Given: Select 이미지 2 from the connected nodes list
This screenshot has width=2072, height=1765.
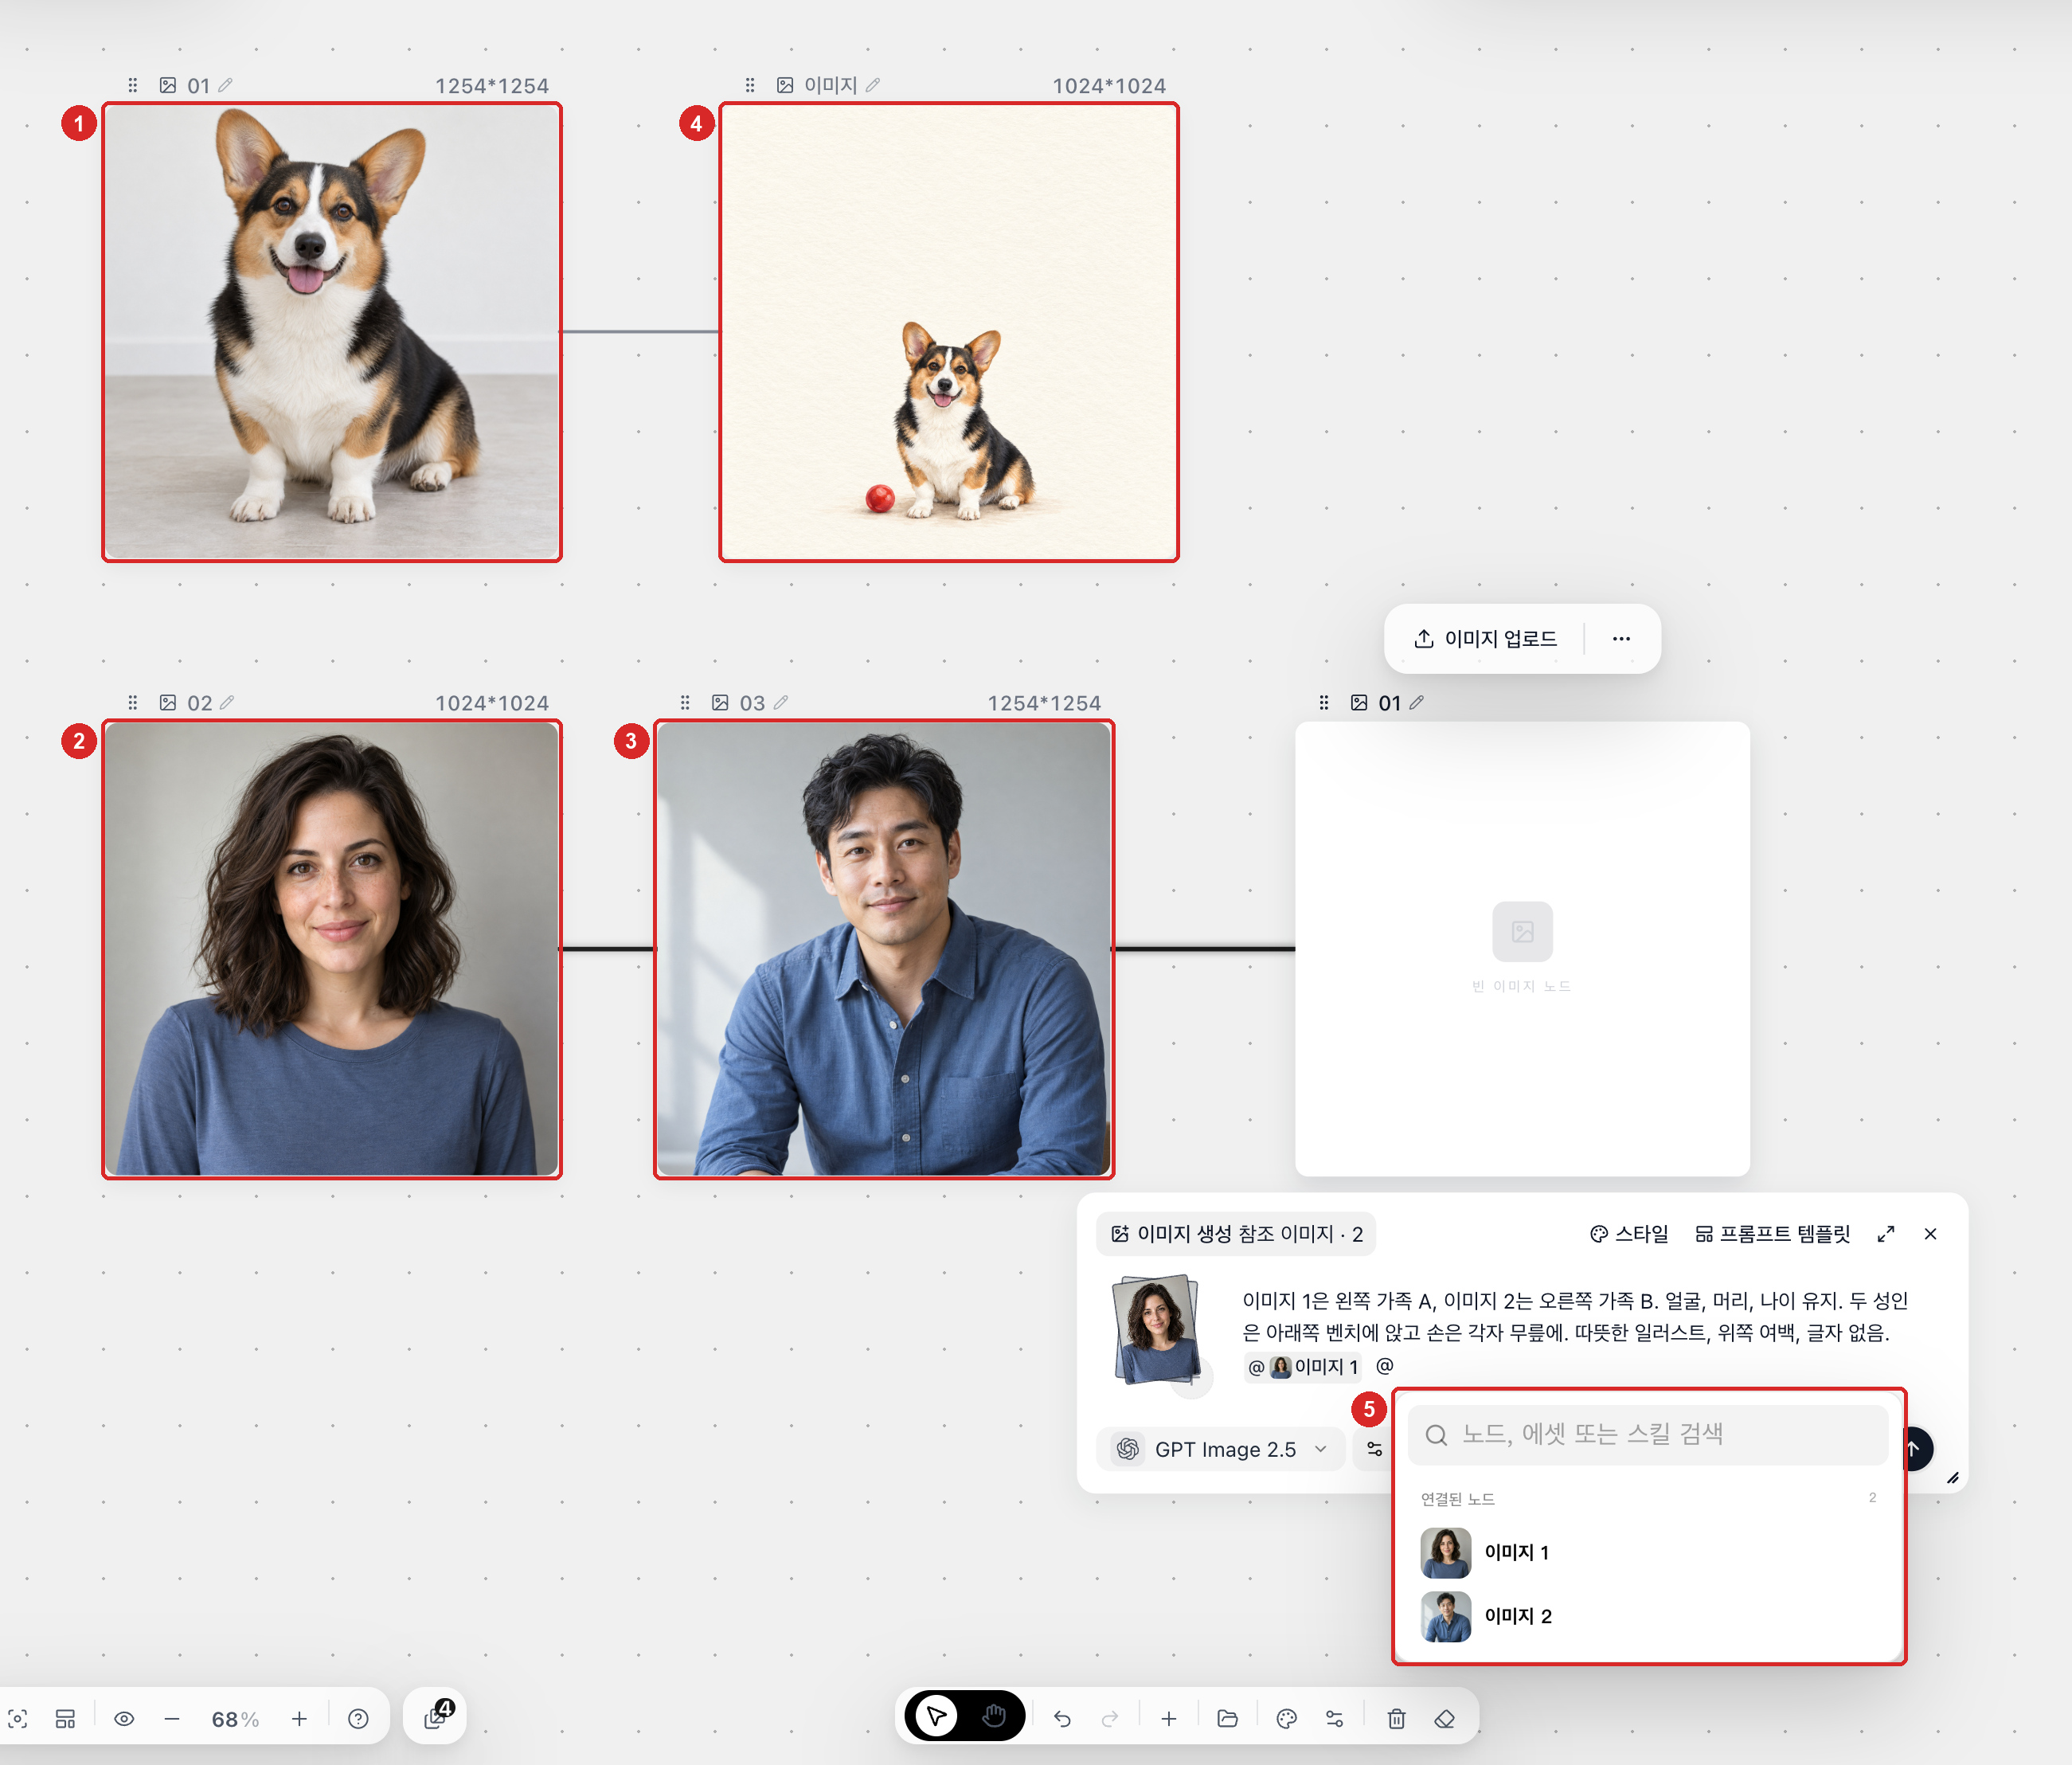Looking at the screenshot, I should pyautogui.click(x=1648, y=1616).
